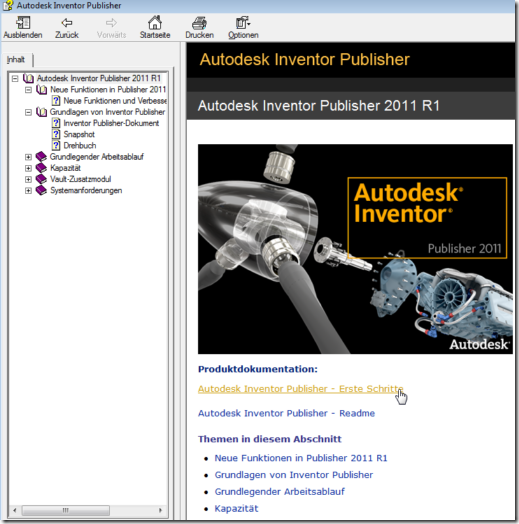Follow the Grundlegender Arbeitsablauf page link
The height and width of the screenshot is (524, 519).
point(279,492)
